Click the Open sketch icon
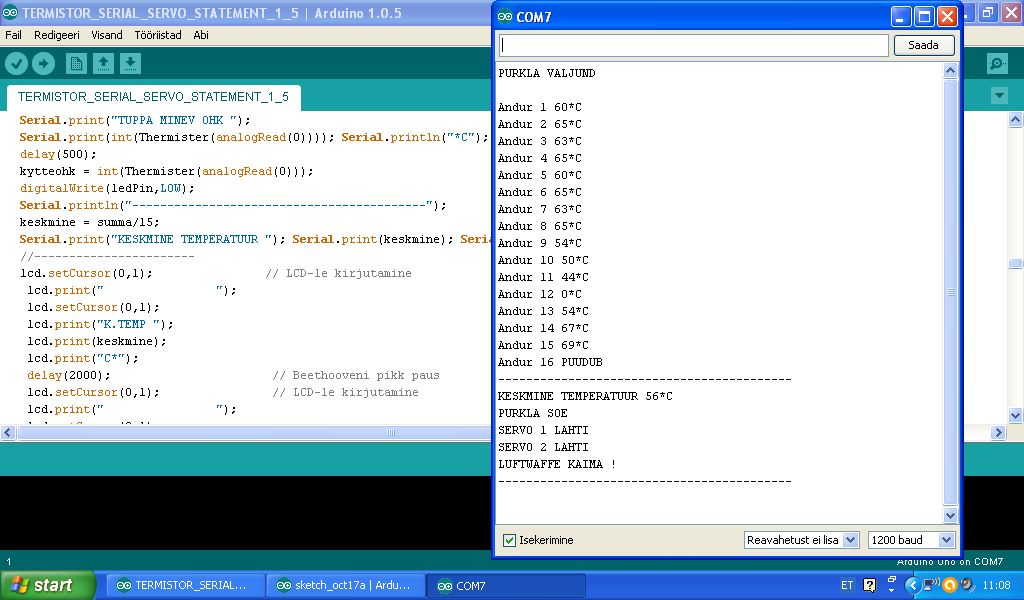This screenshot has width=1024, height=600. point(103,64)
